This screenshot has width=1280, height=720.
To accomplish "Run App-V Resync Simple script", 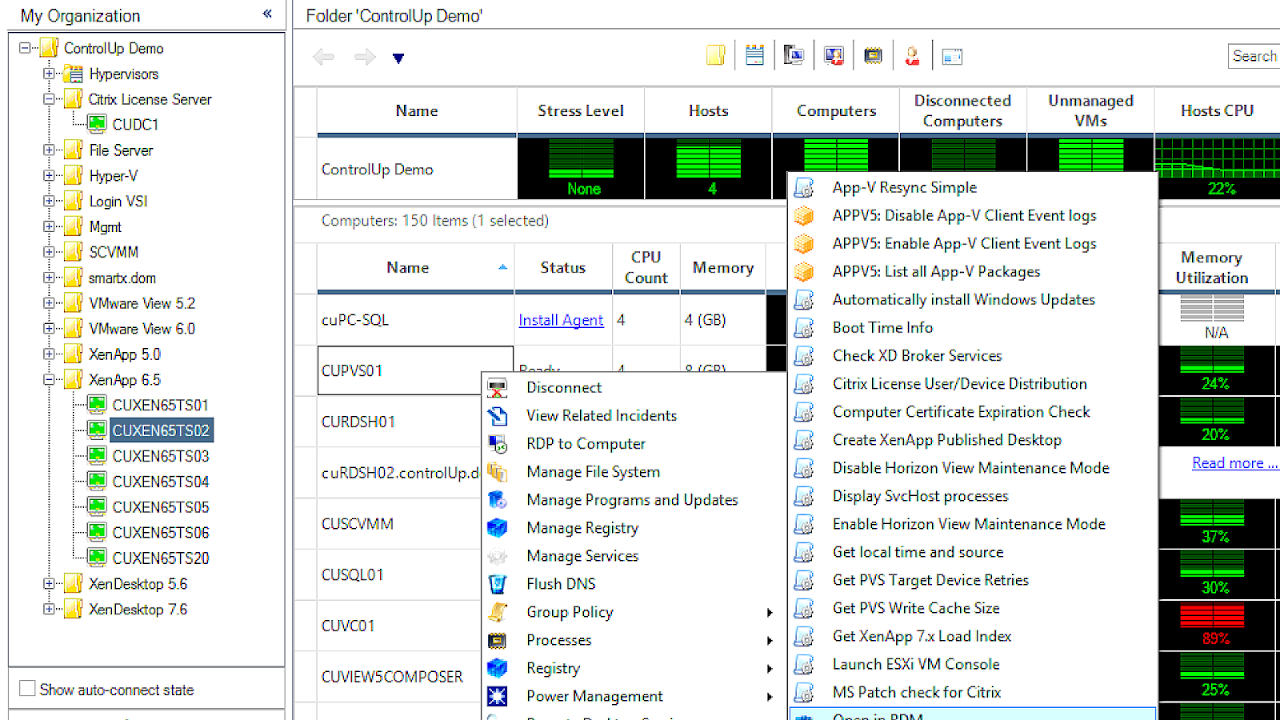I will (904, 188).
